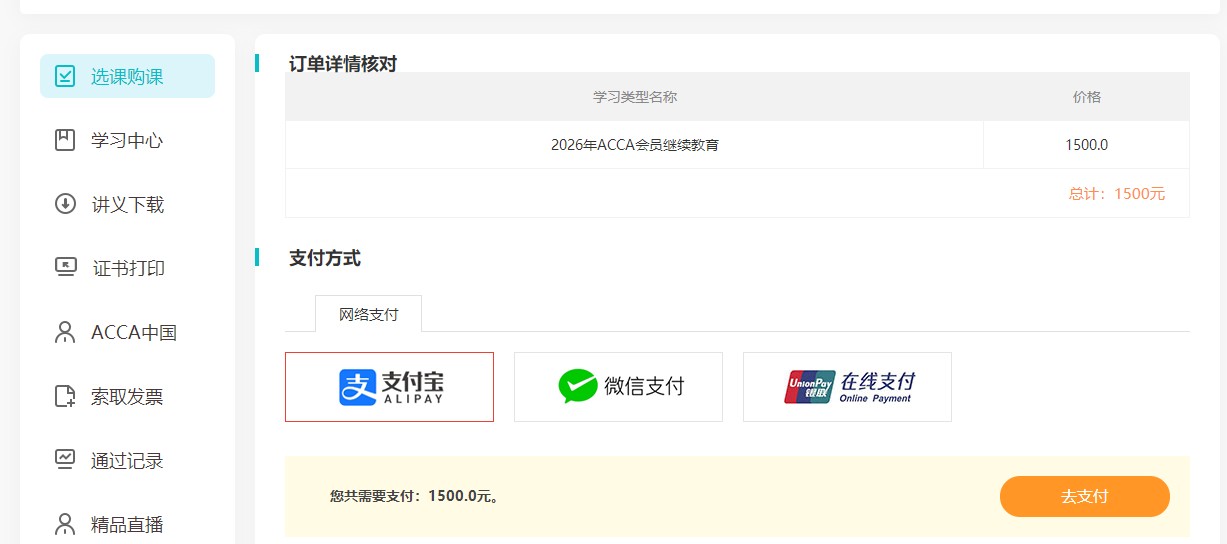This screenshot has width=1227, height=544.
Task: Click the 学习类型名称 column header
Action: point(634,97)
